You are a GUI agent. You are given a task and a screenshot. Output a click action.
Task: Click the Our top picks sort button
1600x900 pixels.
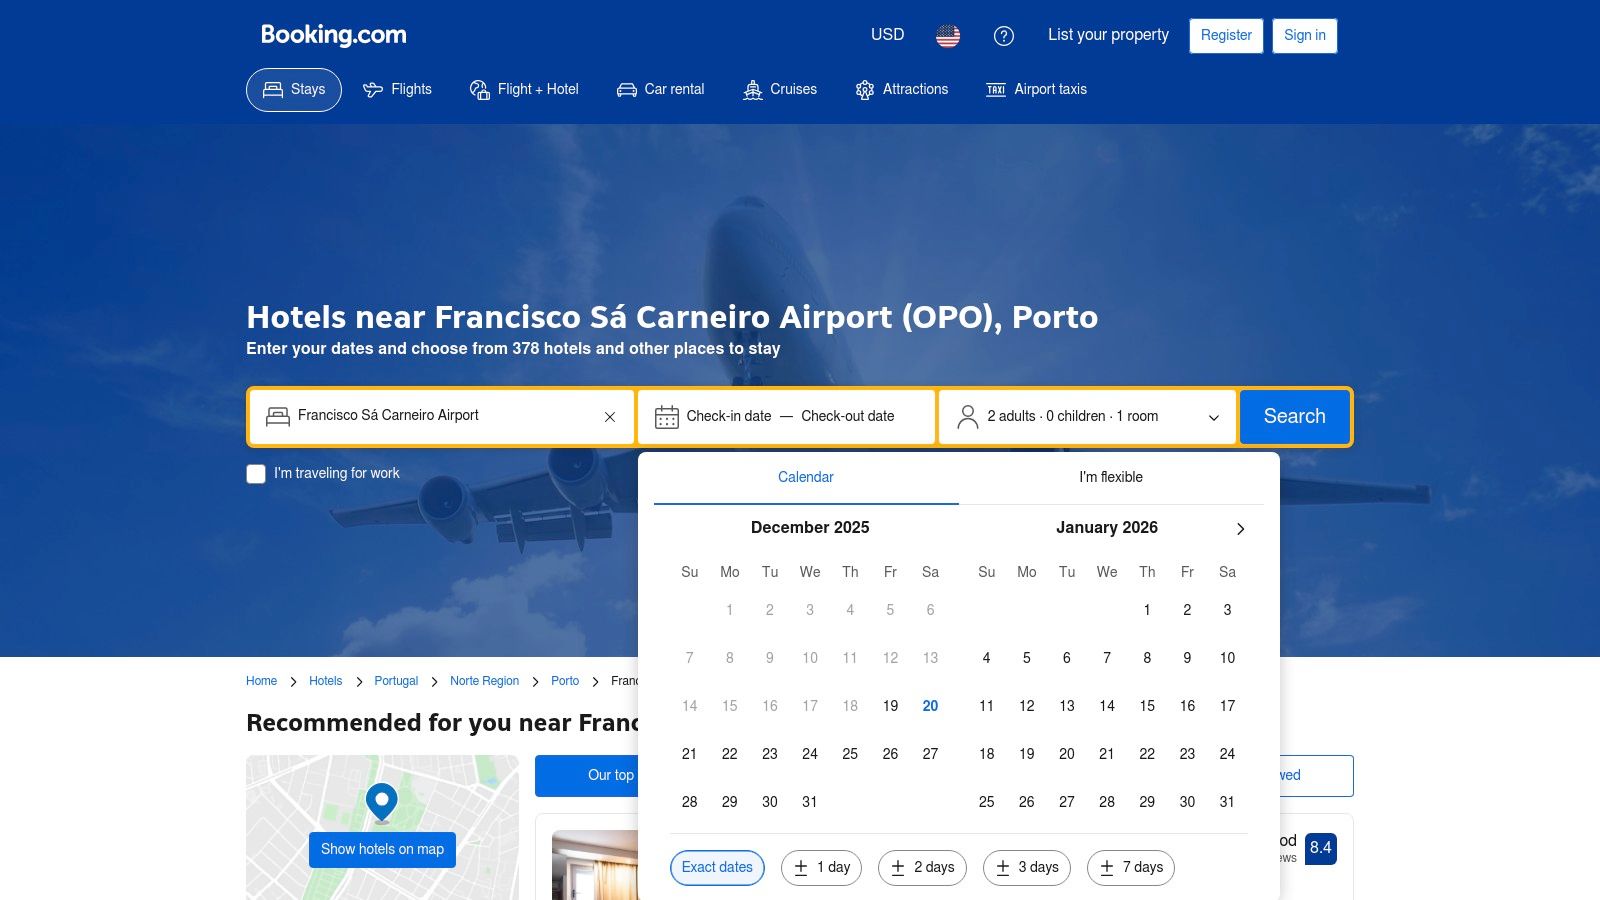point(587,776)
